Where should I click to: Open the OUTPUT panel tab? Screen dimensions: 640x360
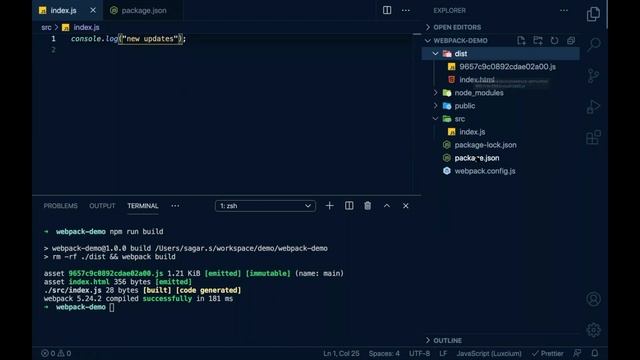click(x=102, y=206)
